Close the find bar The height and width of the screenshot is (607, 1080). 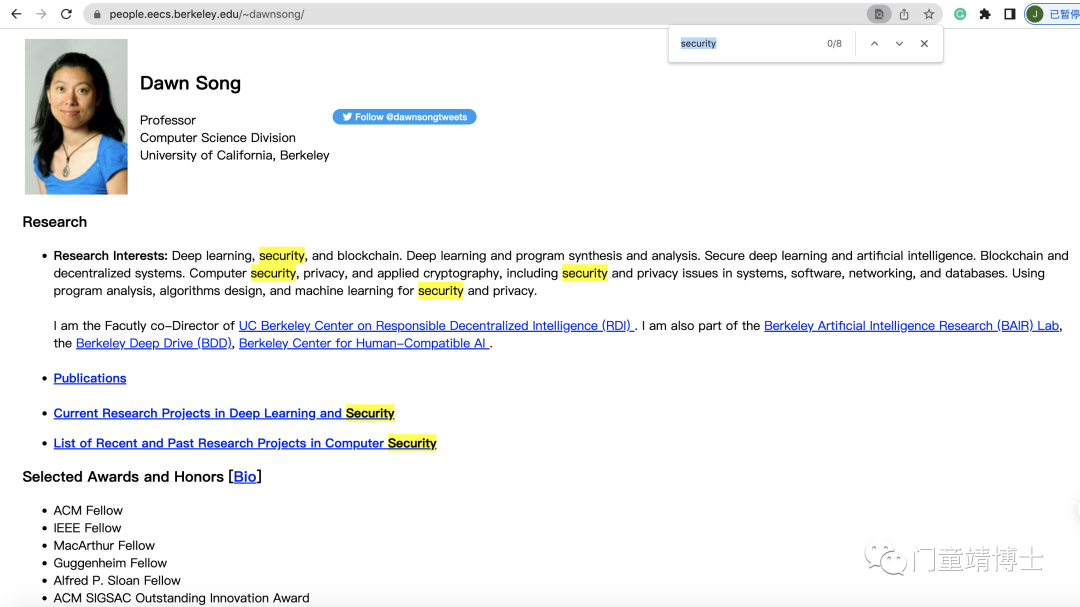(924, 43)
